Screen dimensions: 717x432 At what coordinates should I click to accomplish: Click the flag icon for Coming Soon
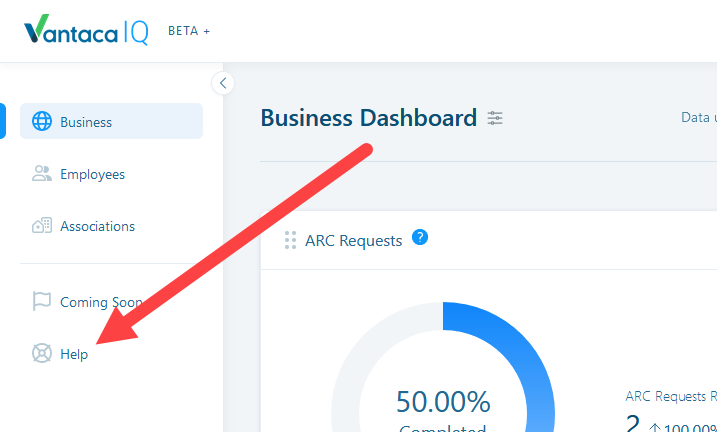42,301
